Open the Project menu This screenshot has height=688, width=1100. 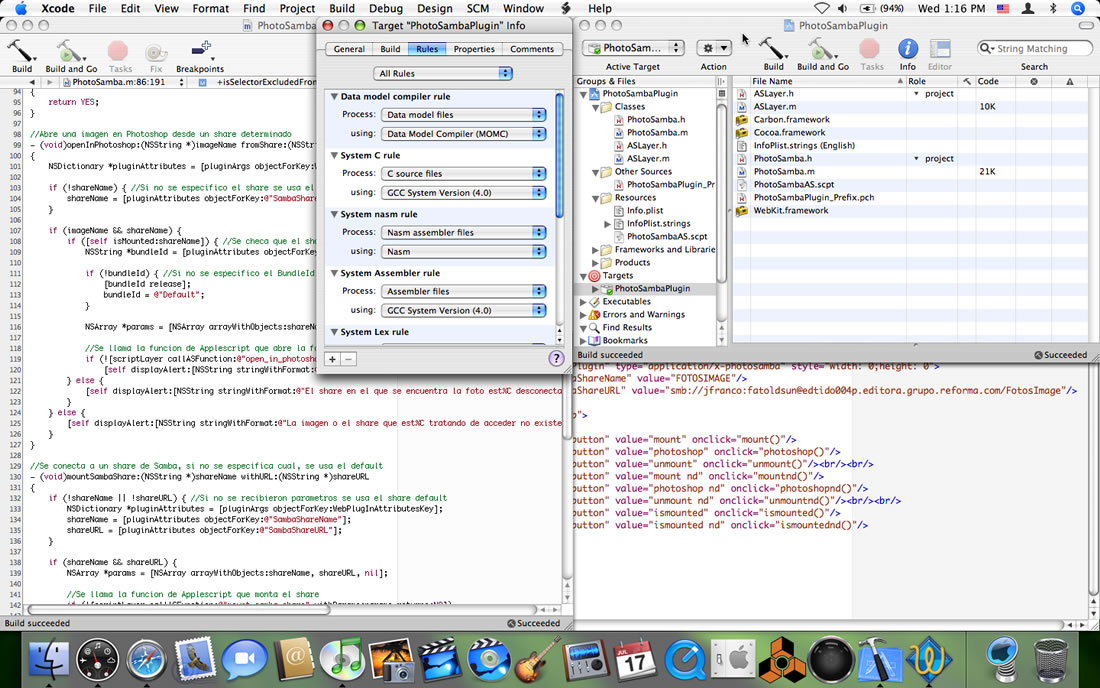pos(297,8)
